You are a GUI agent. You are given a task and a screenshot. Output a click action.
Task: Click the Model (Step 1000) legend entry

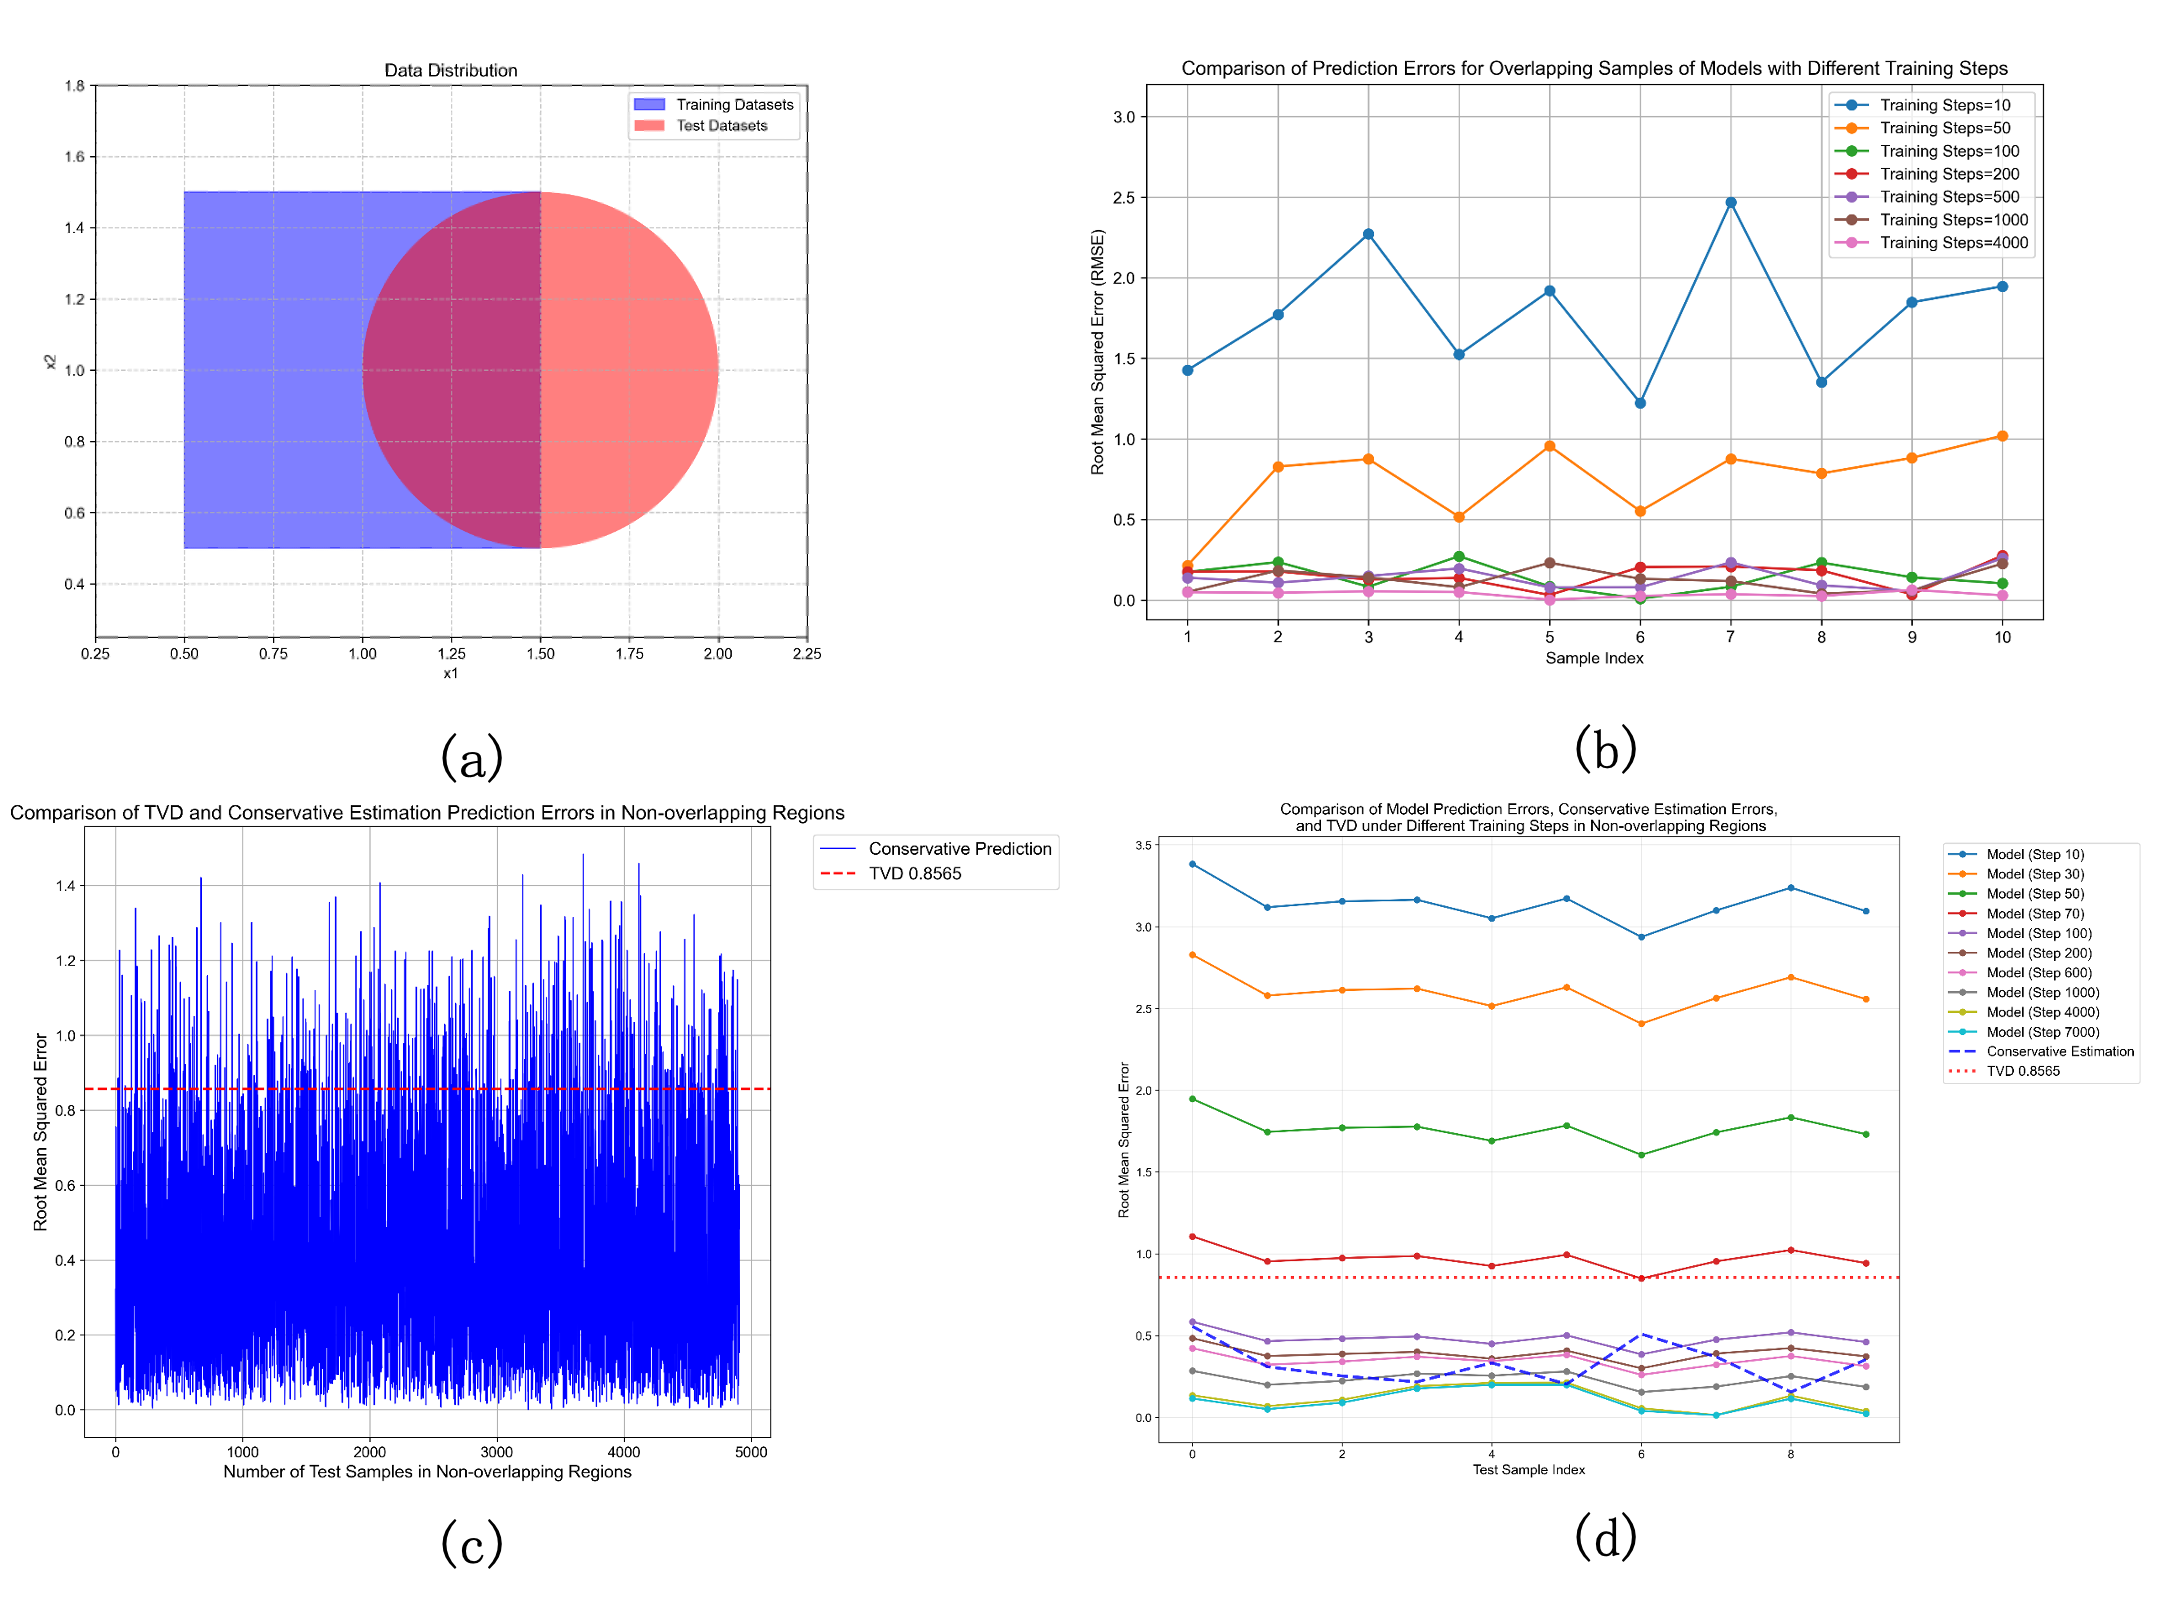coord(2042,993)
